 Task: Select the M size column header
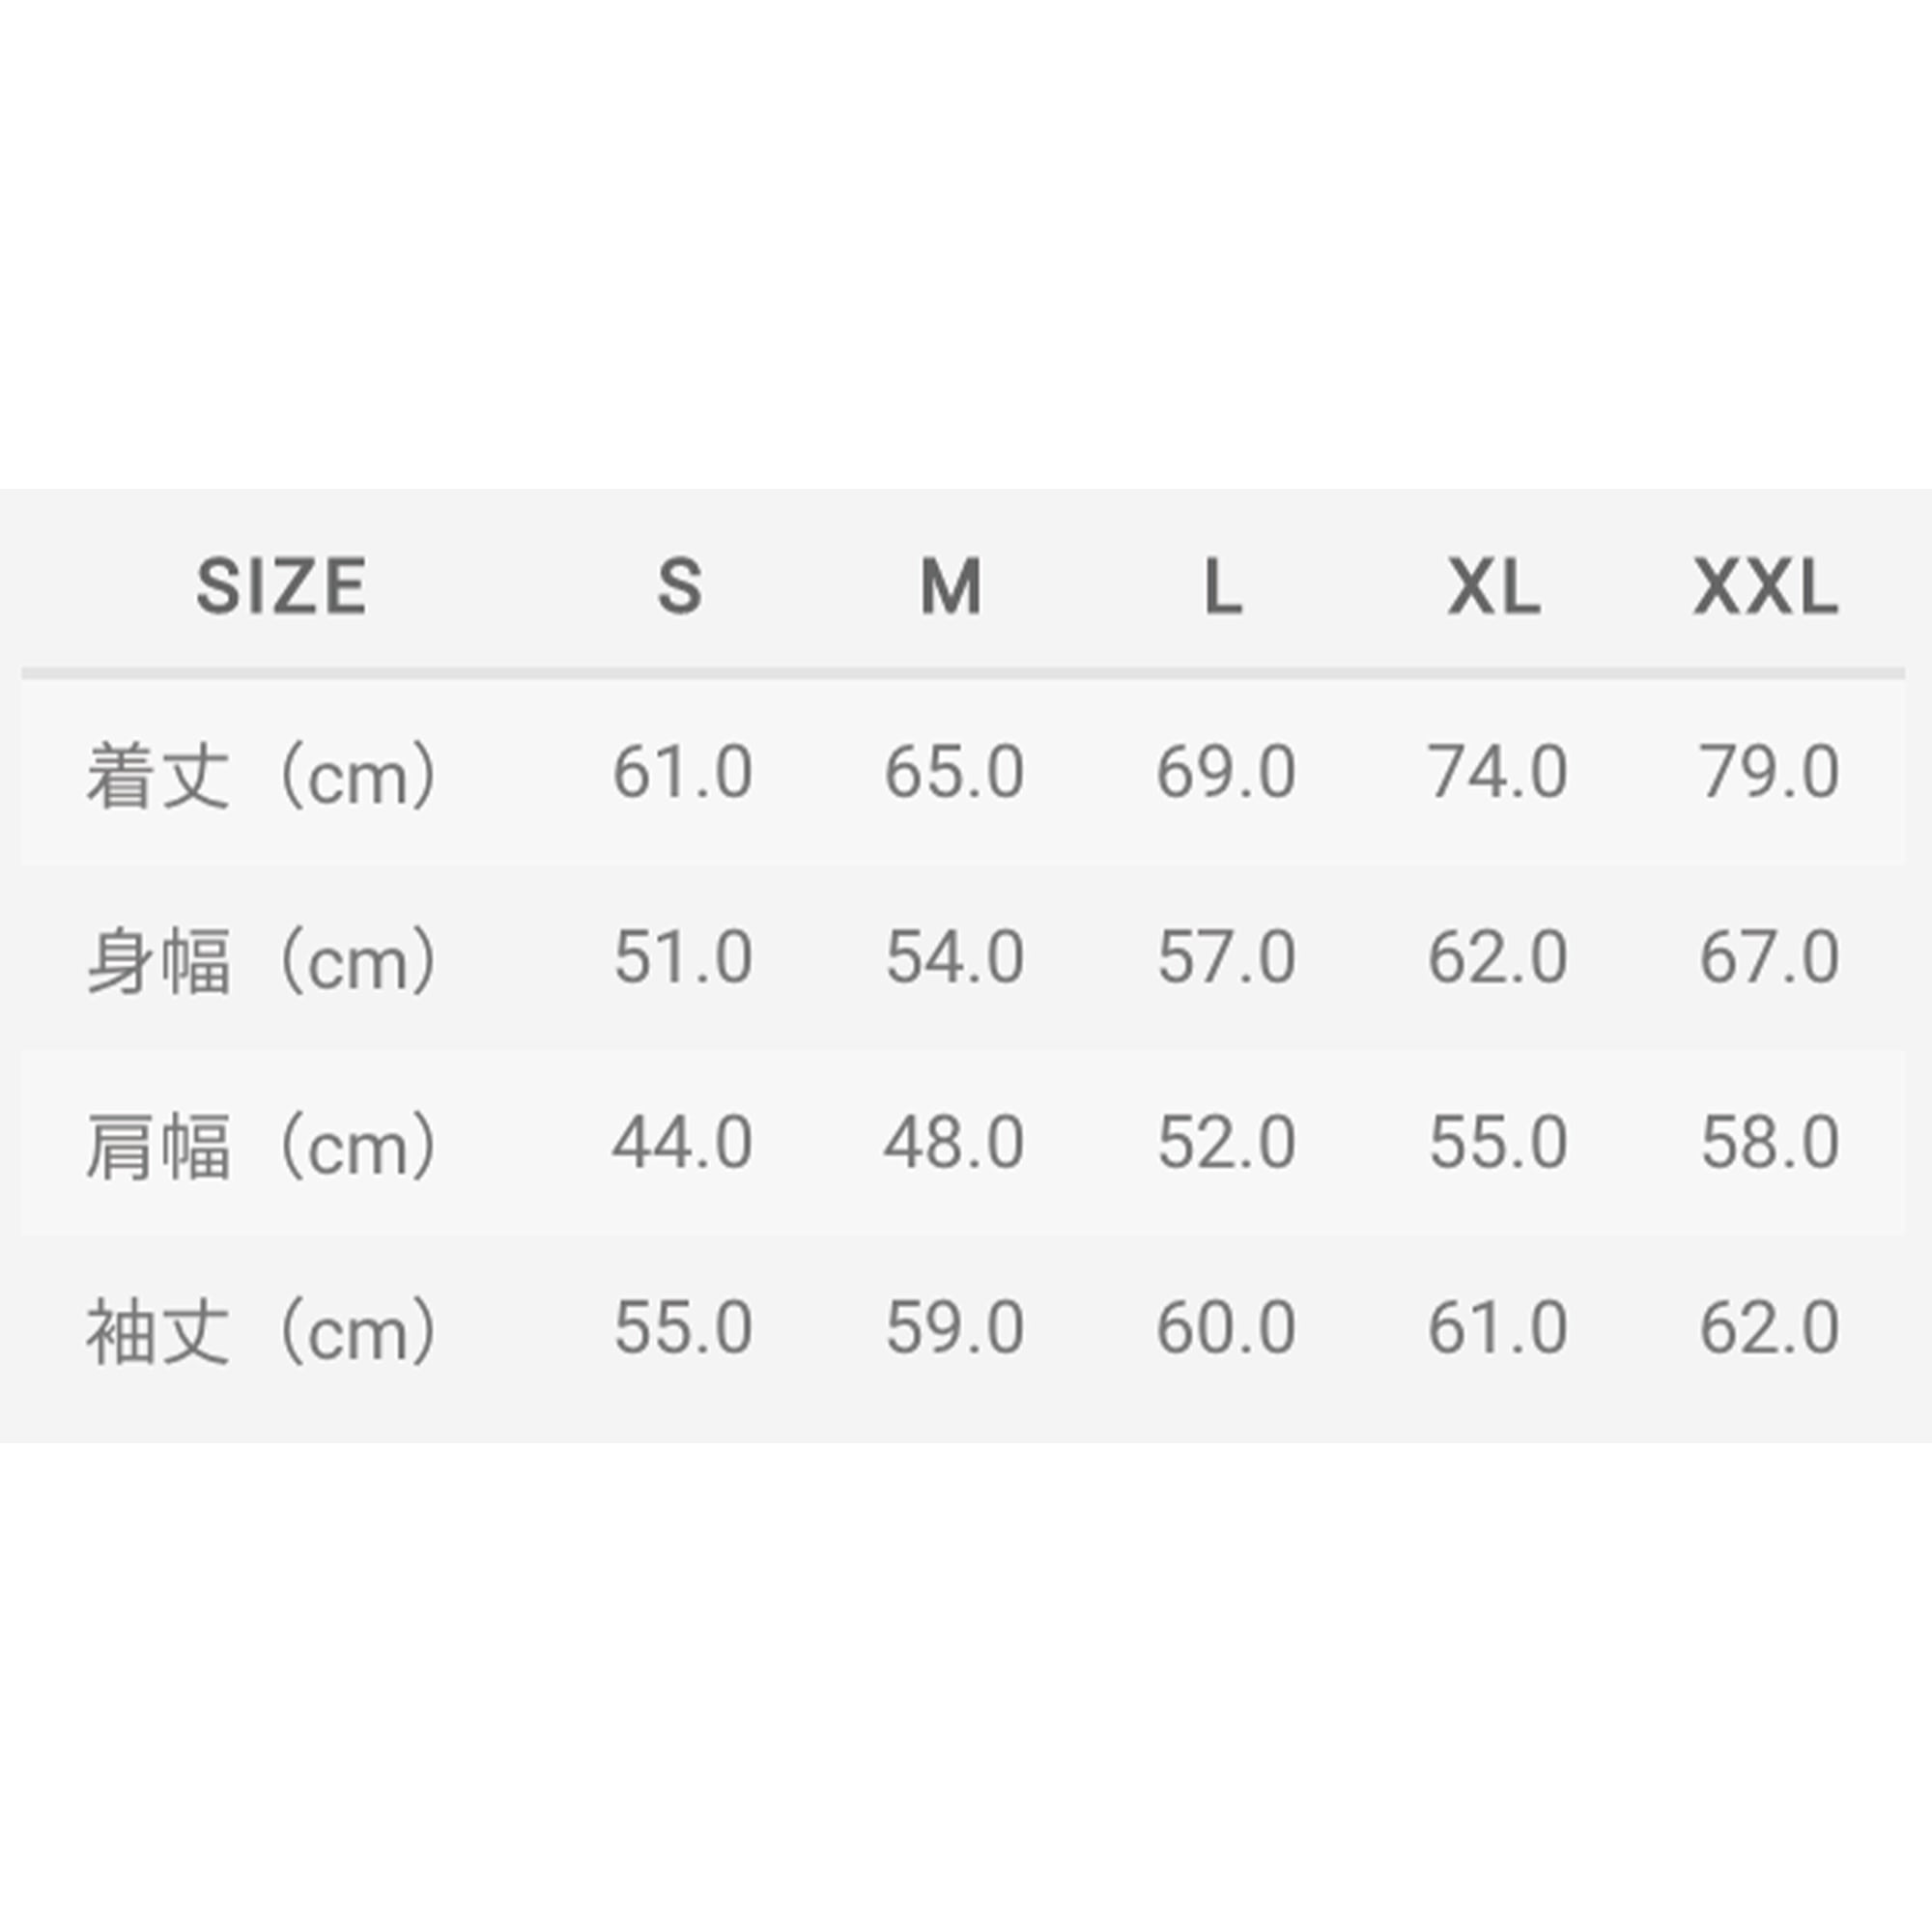[x=951, y=586]
